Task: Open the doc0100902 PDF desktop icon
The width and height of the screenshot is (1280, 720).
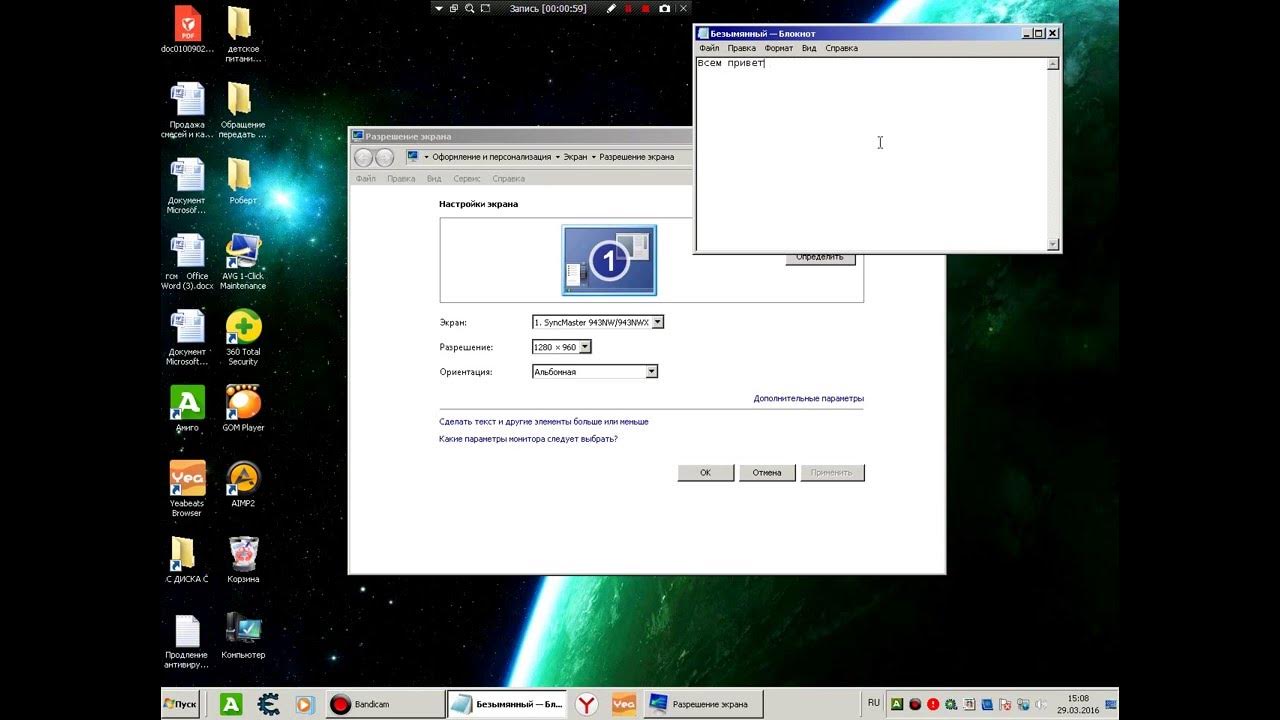Action: point(187,30)
